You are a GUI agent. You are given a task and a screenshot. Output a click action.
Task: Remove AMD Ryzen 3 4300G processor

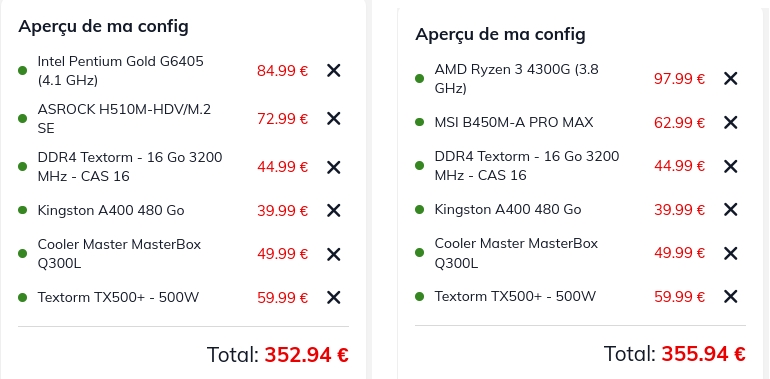tap(731, 79)
